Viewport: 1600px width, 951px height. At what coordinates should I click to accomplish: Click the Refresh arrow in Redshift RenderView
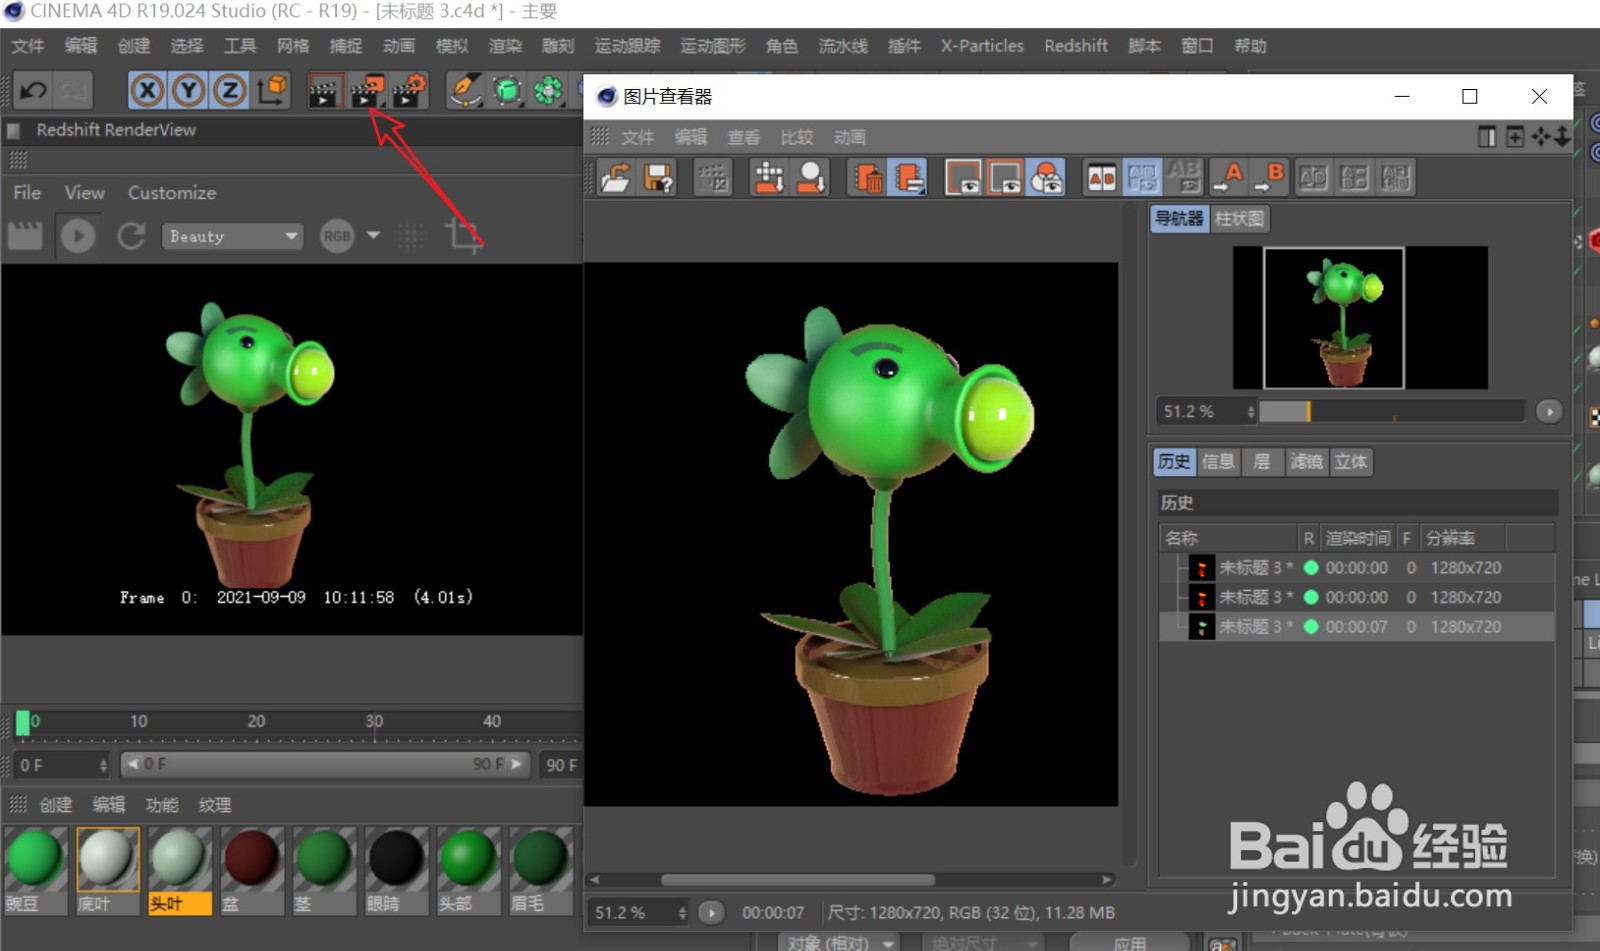point(131,236)
